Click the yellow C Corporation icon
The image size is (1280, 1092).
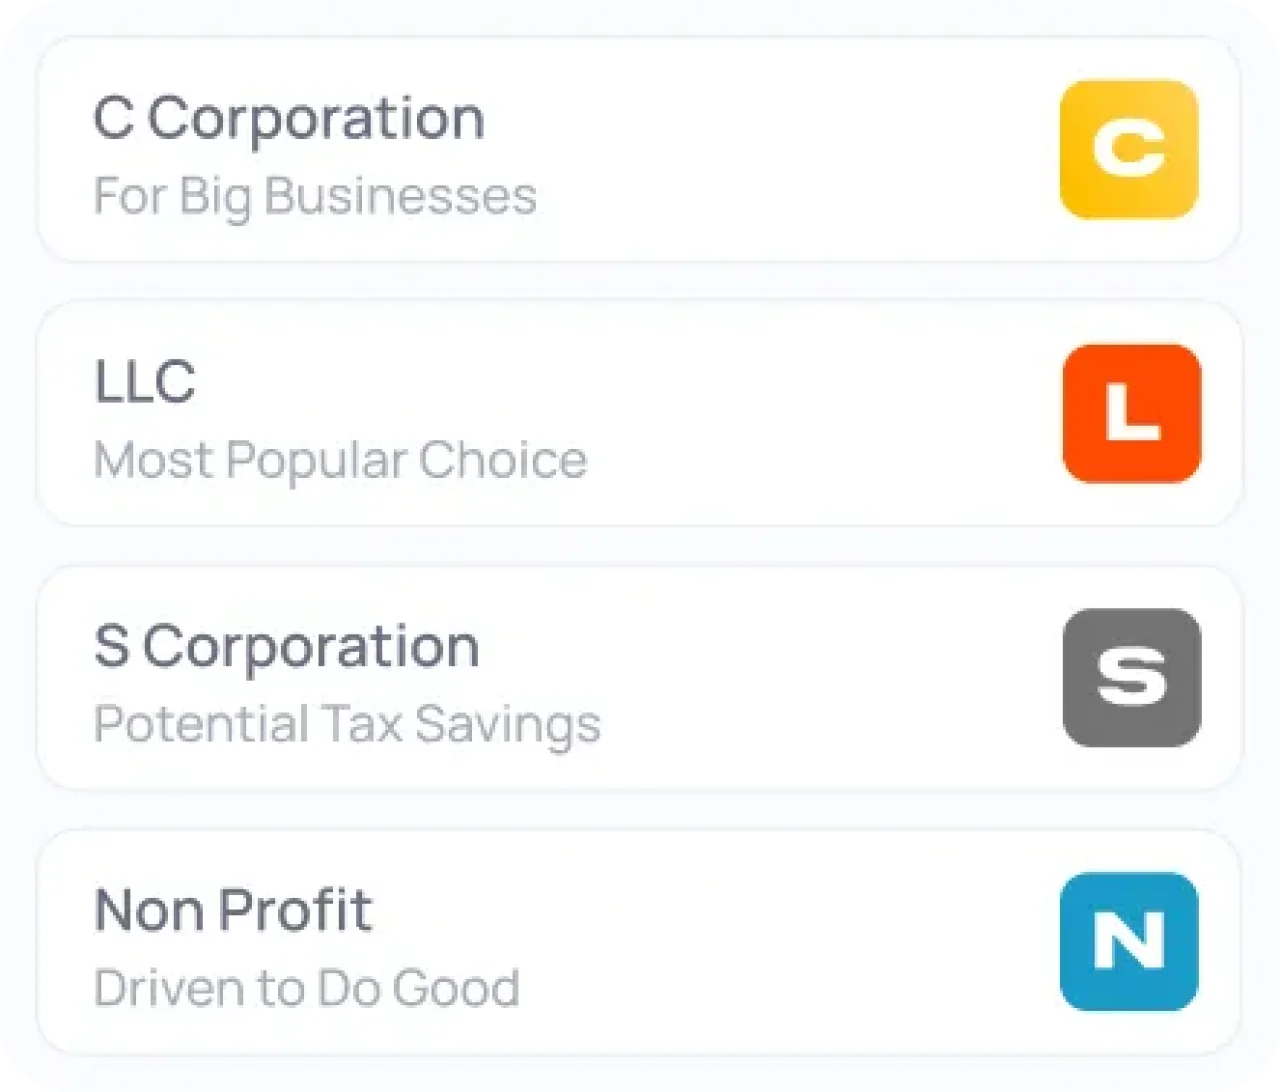click(x=1129, y=149)
